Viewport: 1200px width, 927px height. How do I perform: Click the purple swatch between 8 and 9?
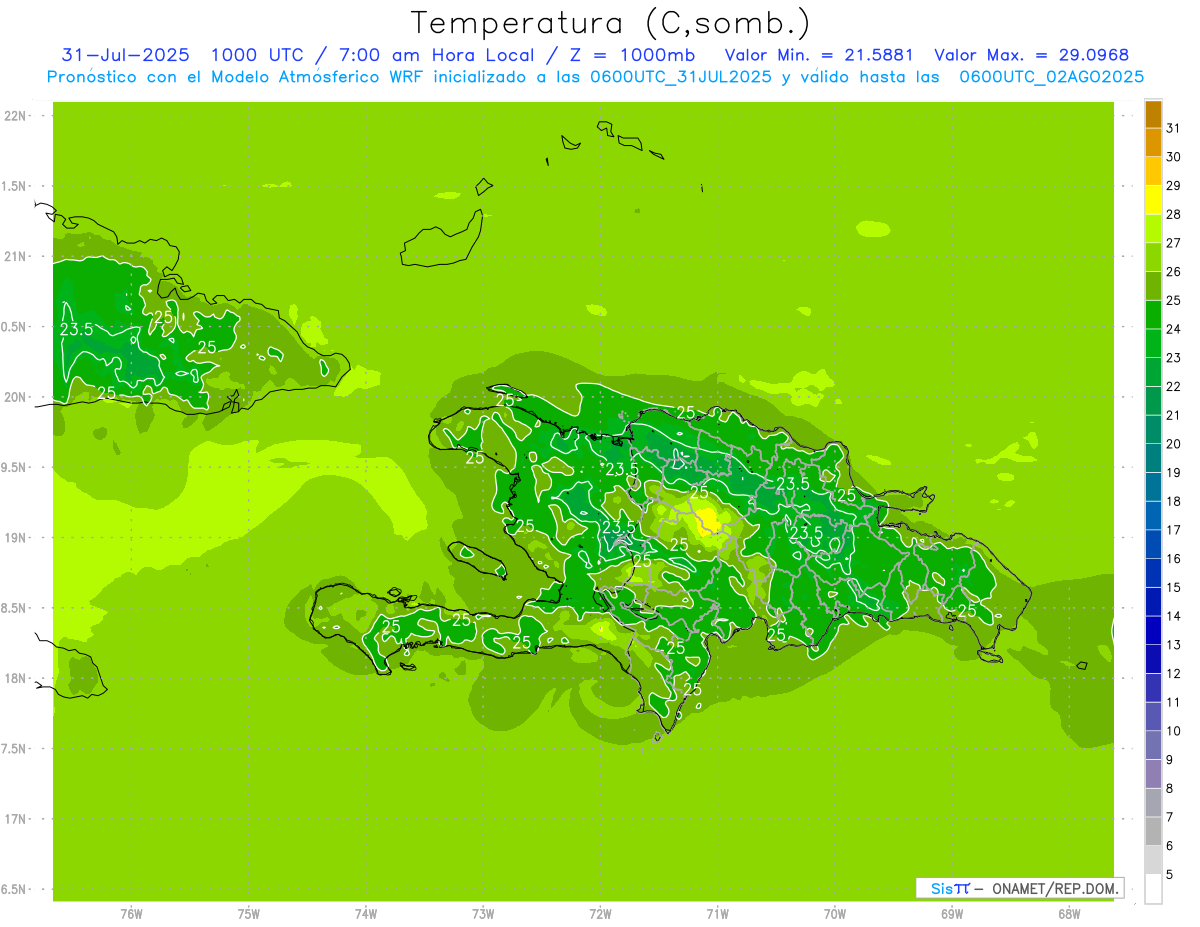(x=1153, y=774)
